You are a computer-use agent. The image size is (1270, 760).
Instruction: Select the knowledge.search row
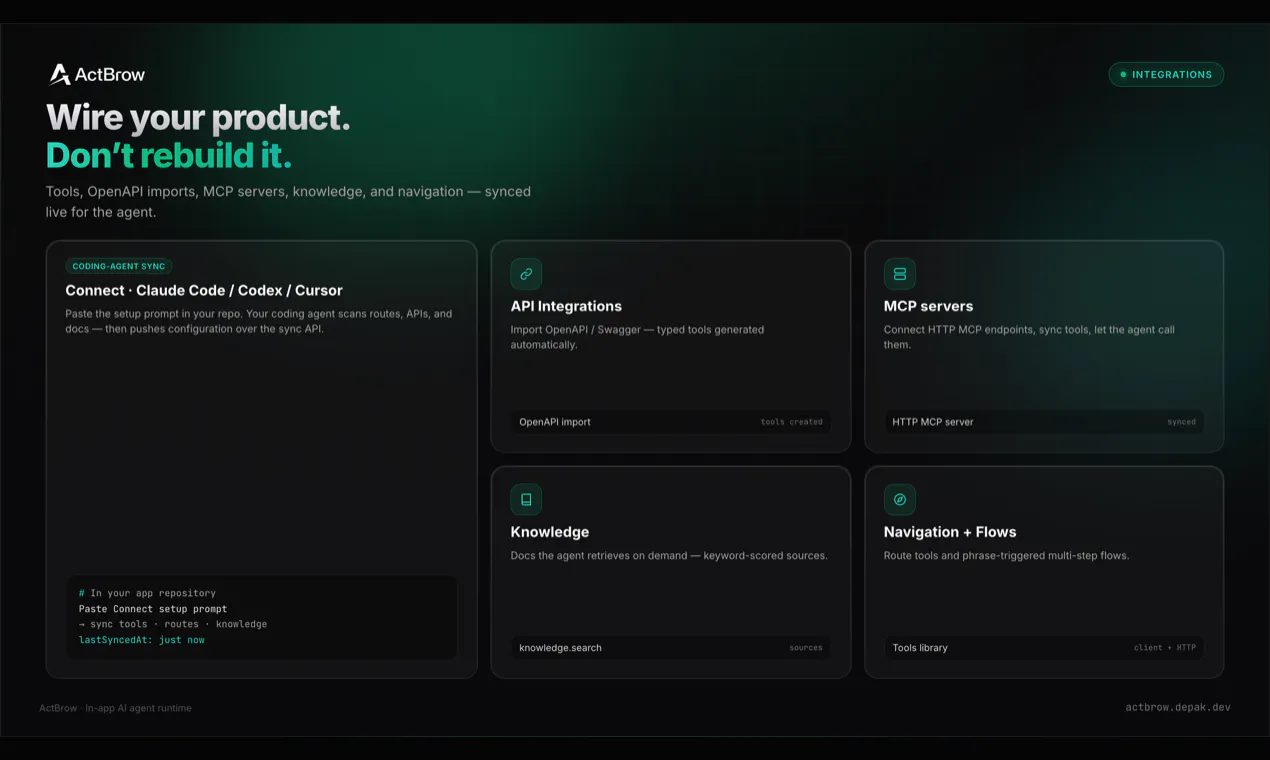671,648
